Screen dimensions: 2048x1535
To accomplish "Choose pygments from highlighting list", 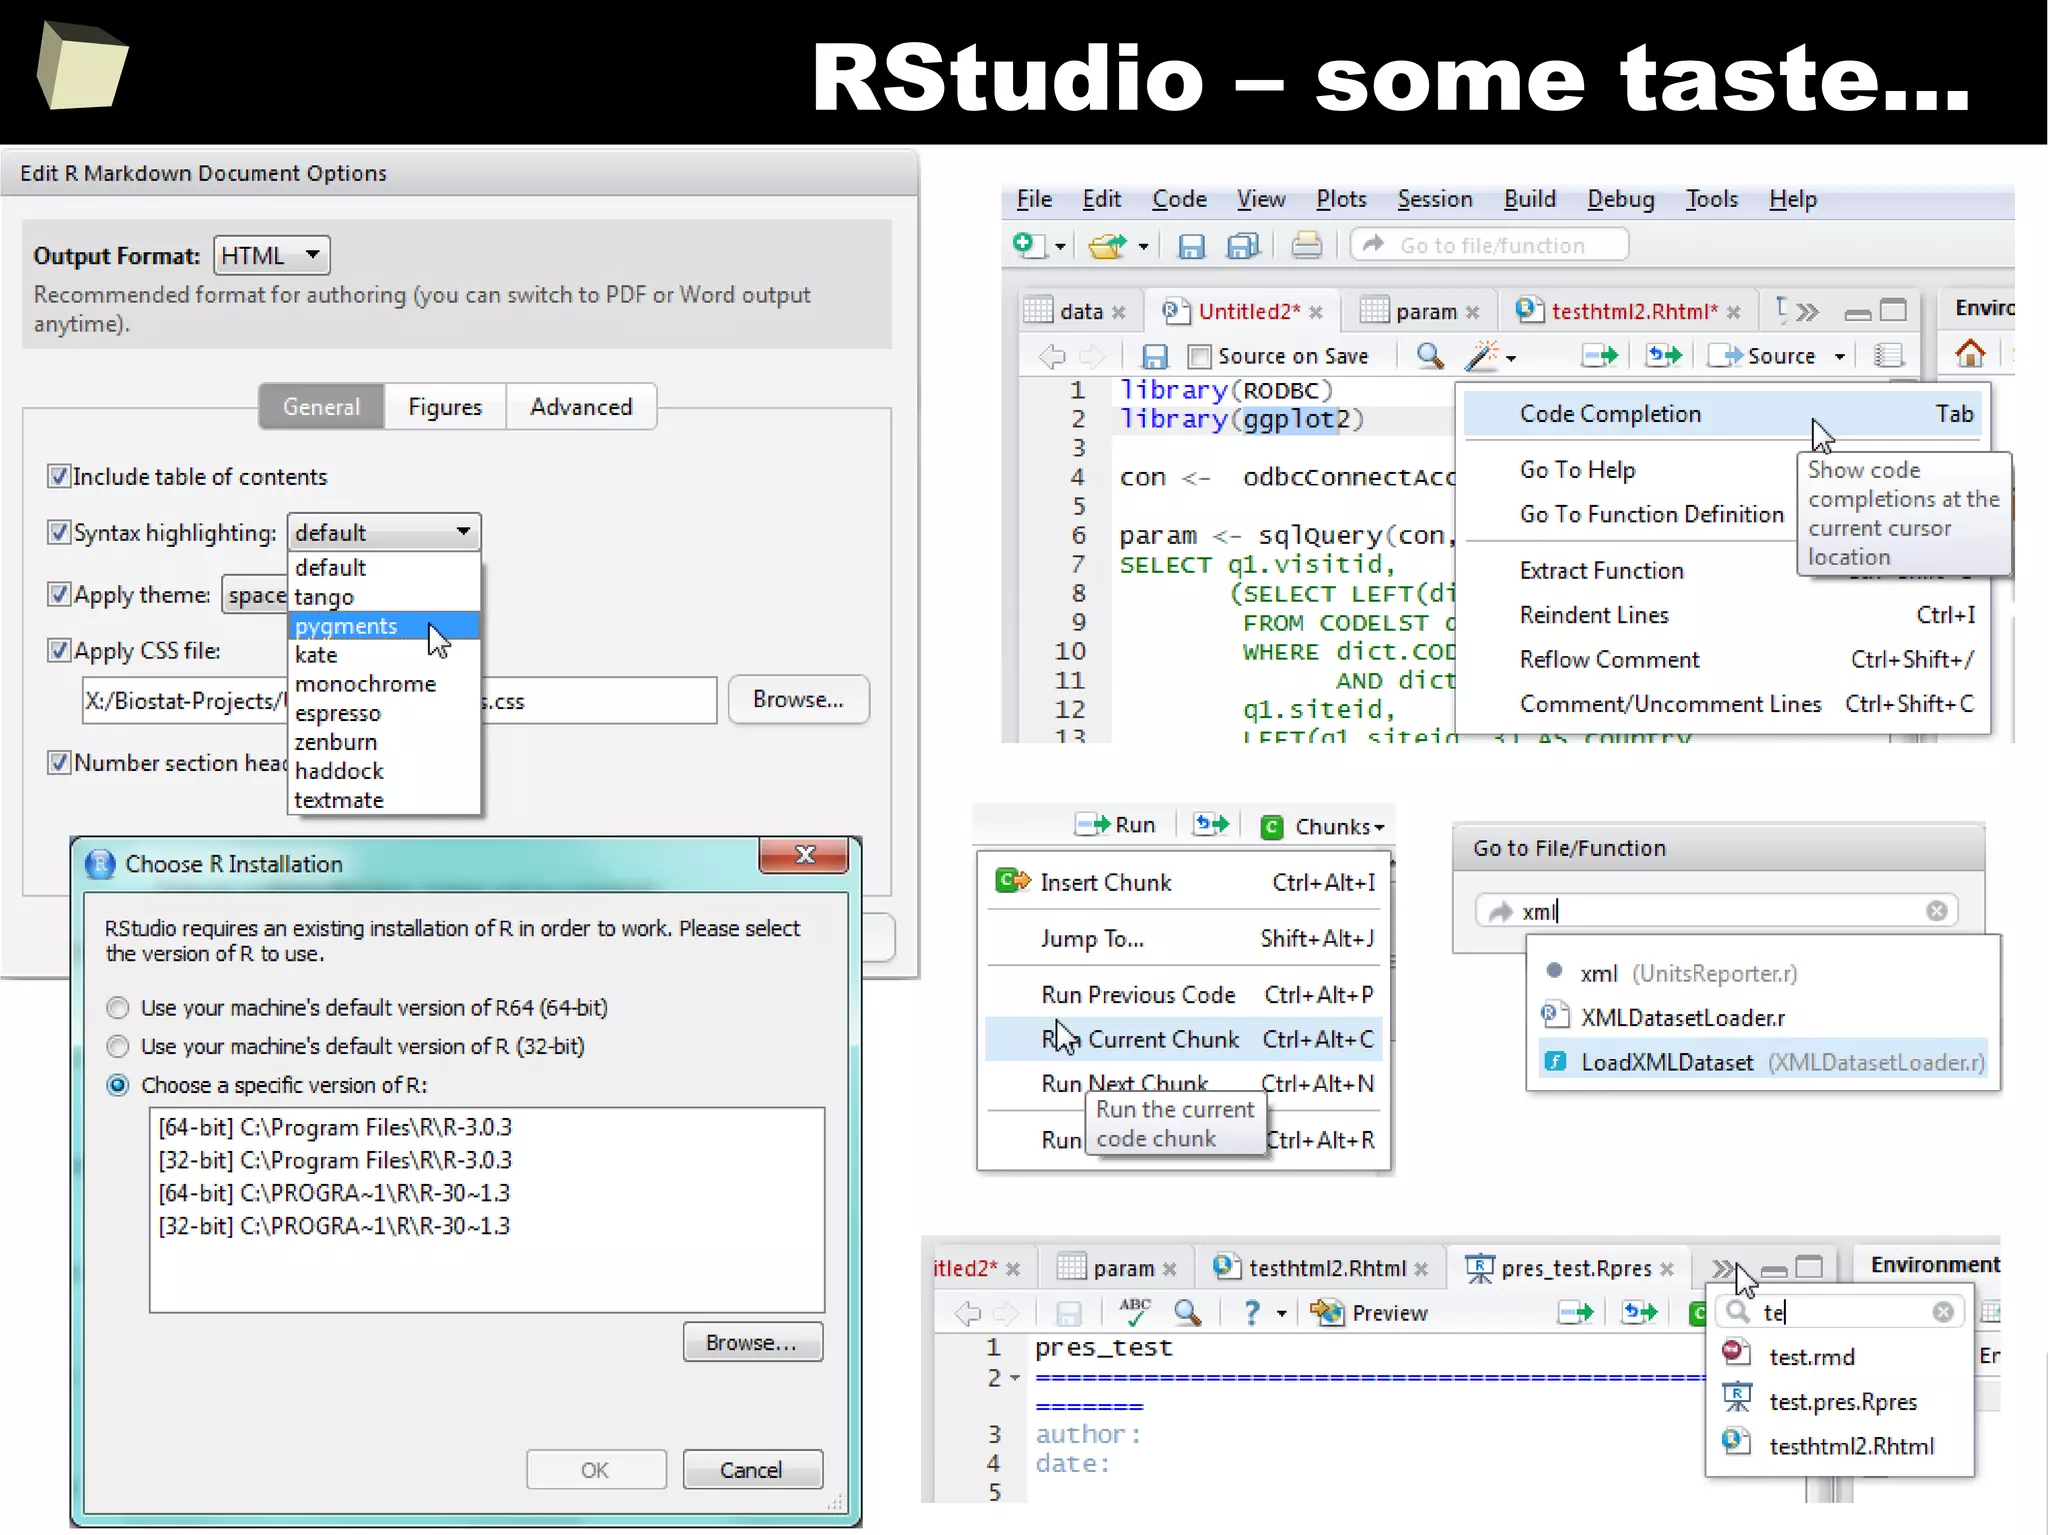I will coord(384,626).
